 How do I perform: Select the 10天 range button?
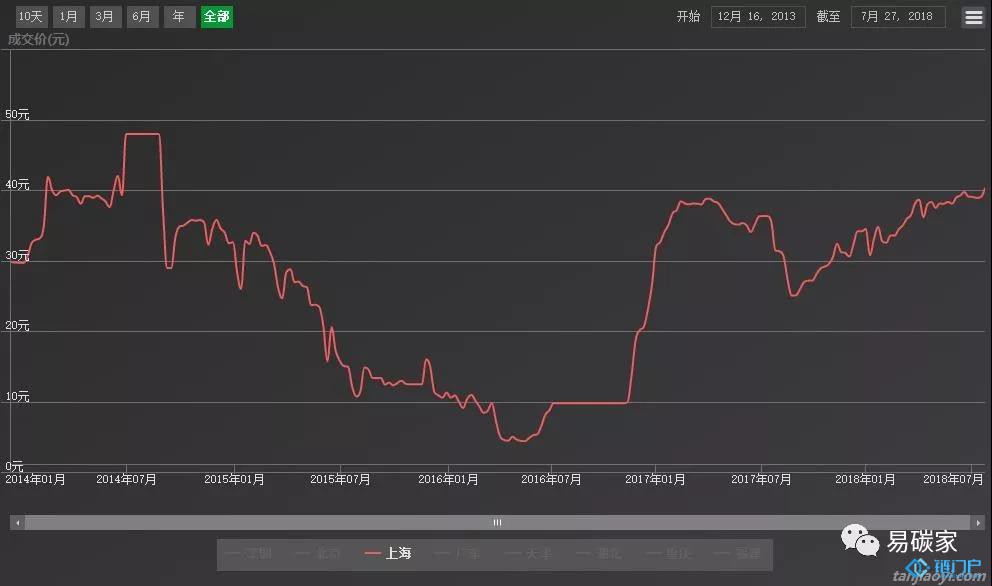point(30,17)
